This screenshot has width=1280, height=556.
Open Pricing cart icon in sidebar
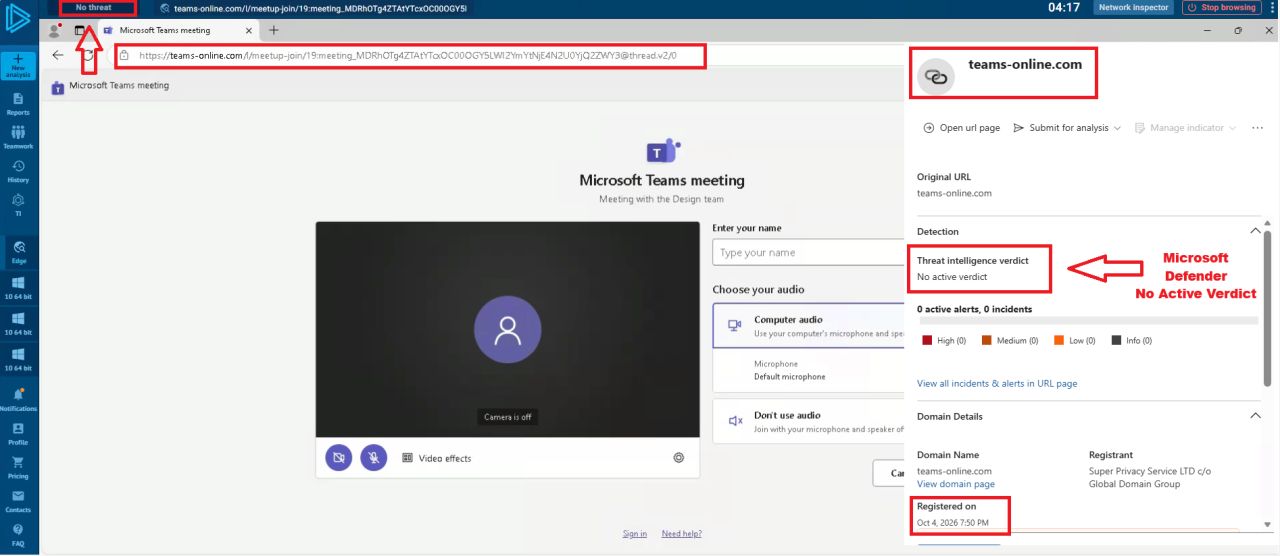(x=18, y=467)
